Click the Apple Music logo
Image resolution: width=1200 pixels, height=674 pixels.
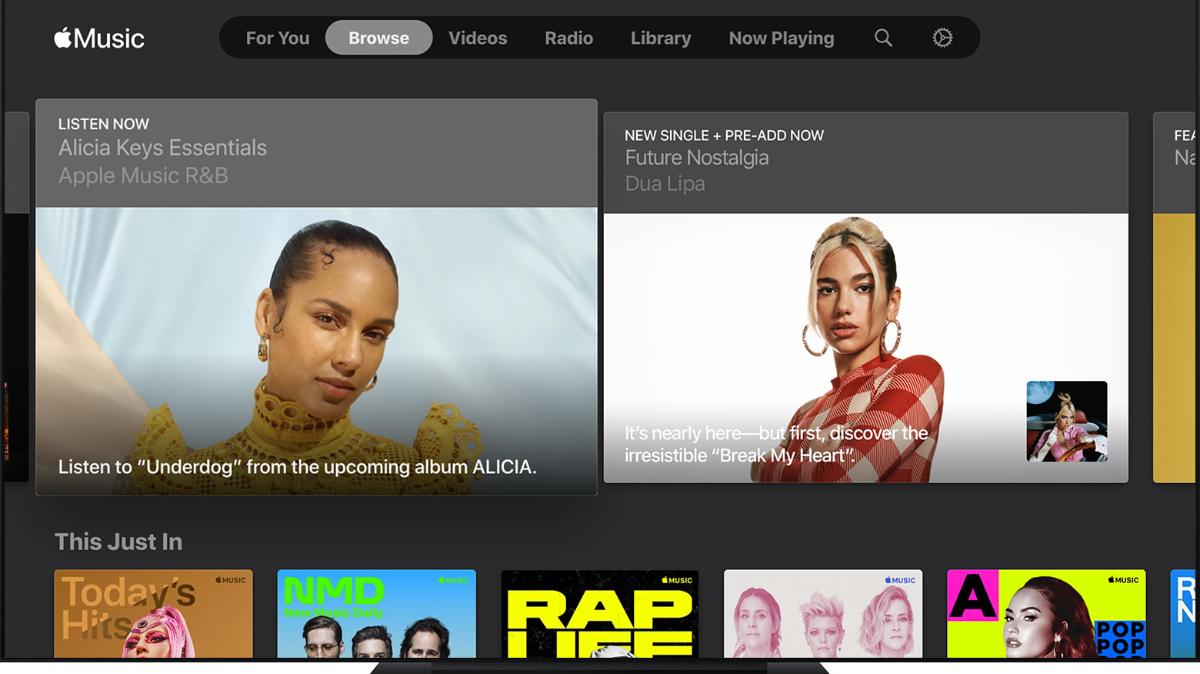point(99,38)
